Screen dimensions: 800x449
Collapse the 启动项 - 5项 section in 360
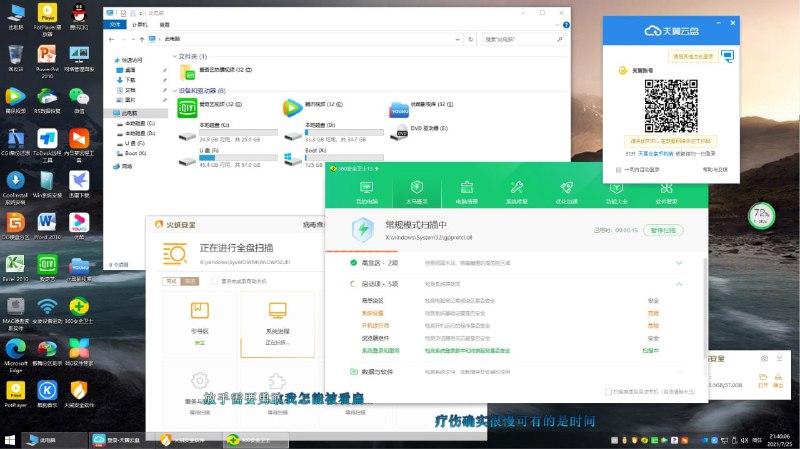(679, 284)
